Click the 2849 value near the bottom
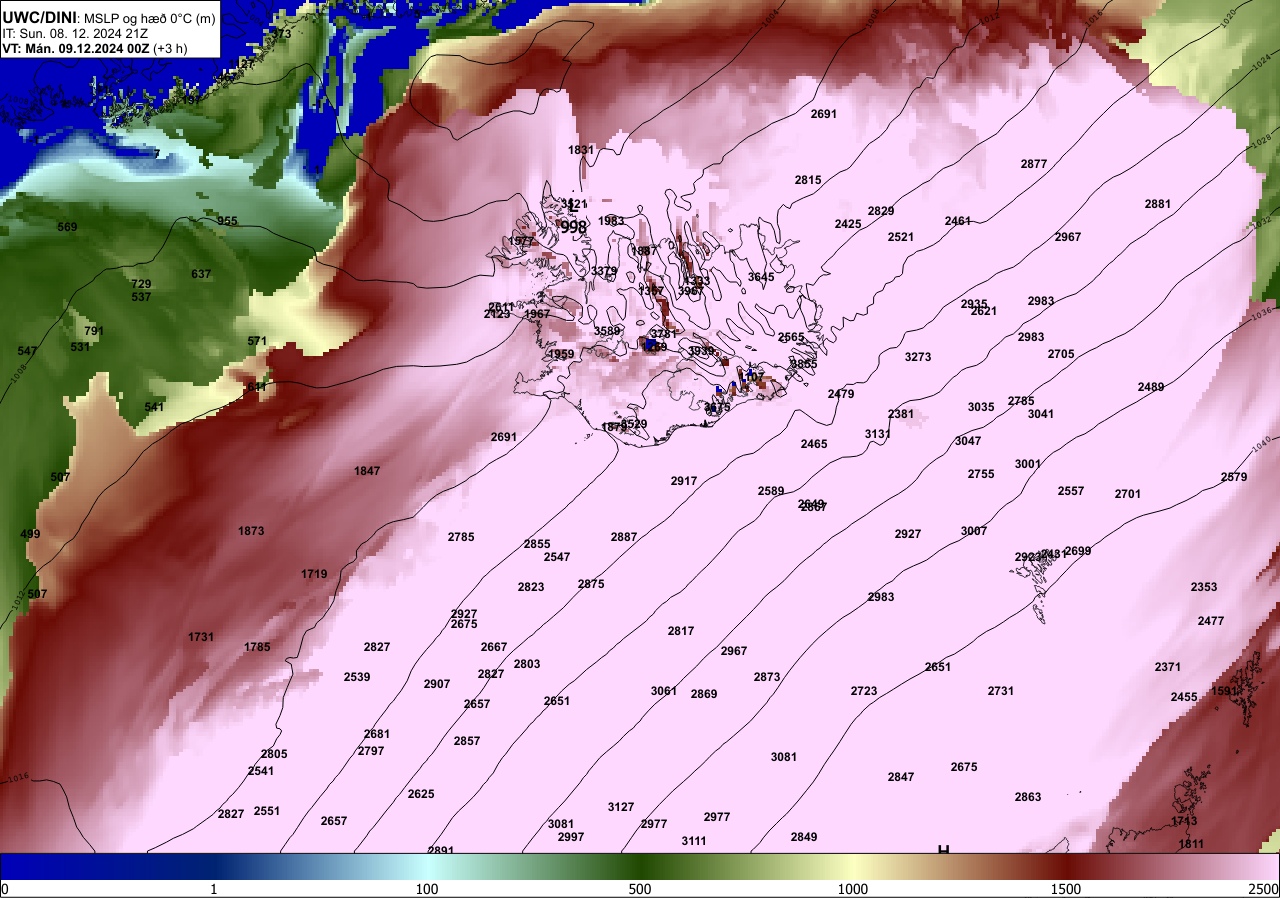Screen dimensions: 1280x898 pyautogui.click(x=804, y=837)
